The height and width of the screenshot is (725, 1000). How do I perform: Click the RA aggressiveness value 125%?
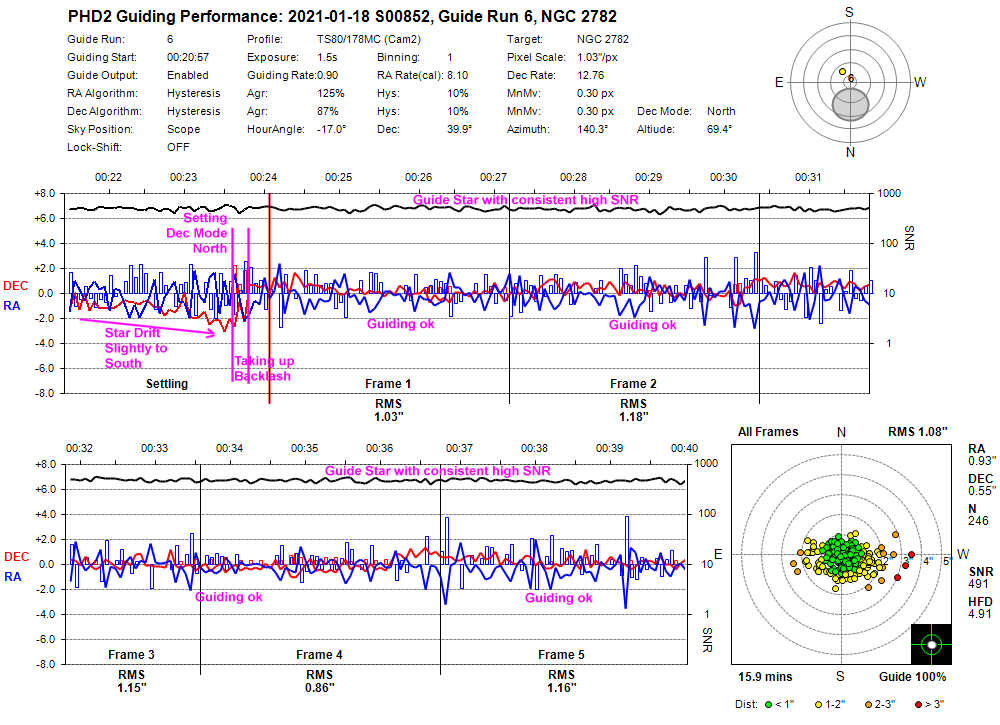click(331, 93)
